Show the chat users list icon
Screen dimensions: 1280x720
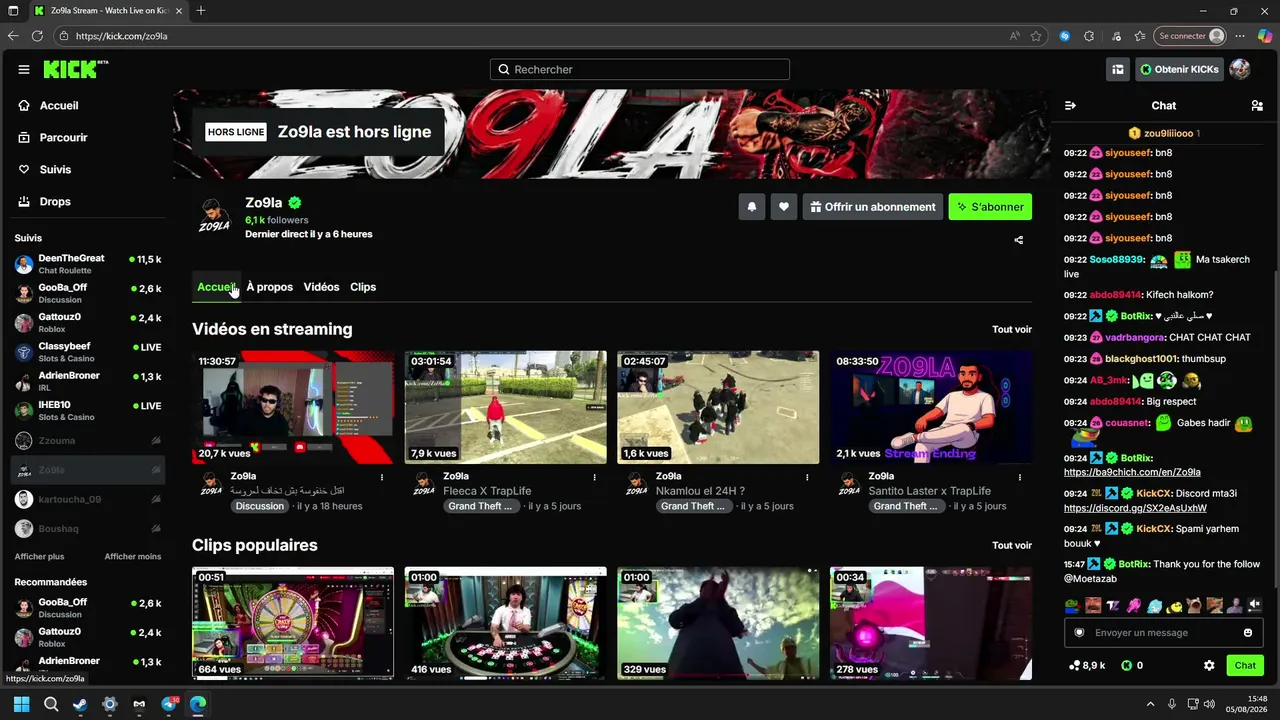click(1257, 105)
